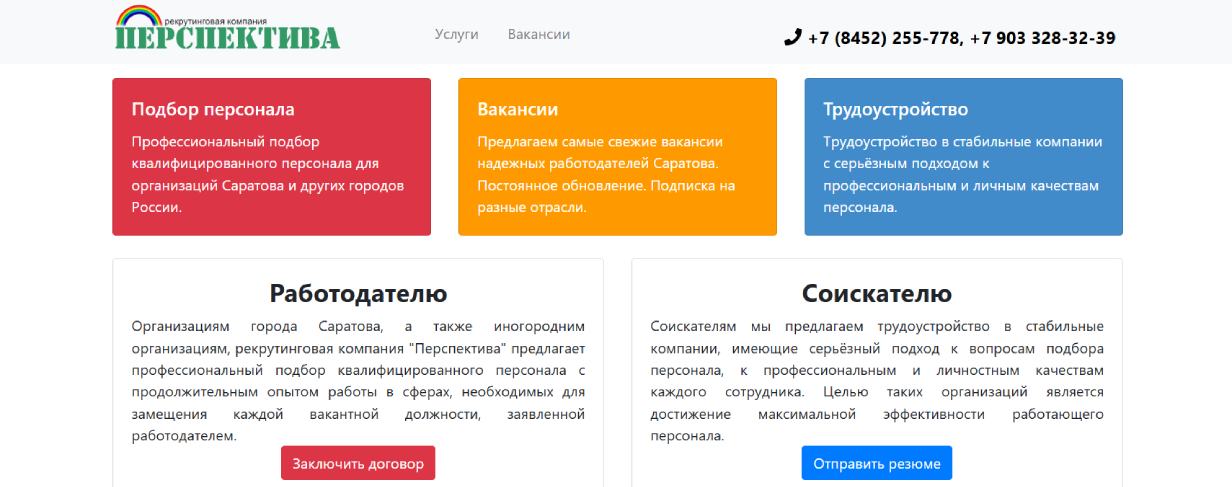The height and width of the screenshot is (487, 1232).
Task: Click phone number +7 (8452) 255-778
Action: (884, 38)
